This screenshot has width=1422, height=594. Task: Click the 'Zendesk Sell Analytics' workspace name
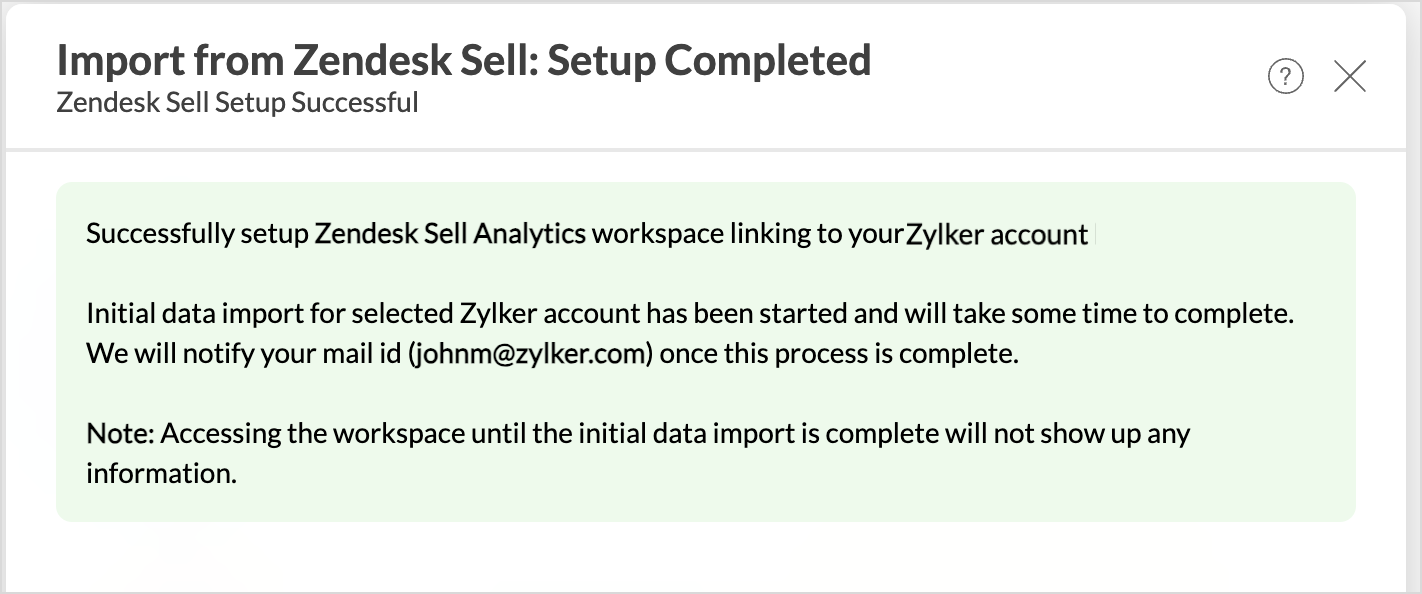pos(450,234)
